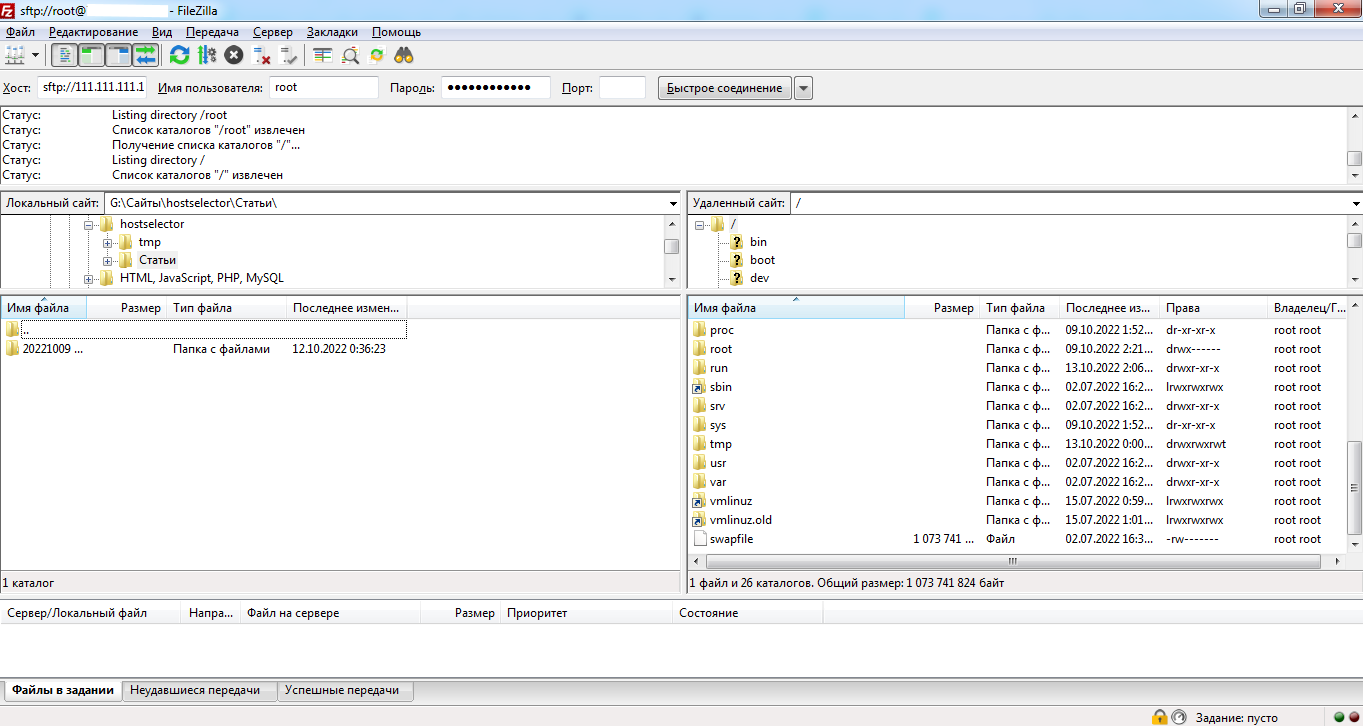The height and width of the screenshot is (726, 1363).
Task: Toggle the directory comparison icon
Action: click(350, 55)
